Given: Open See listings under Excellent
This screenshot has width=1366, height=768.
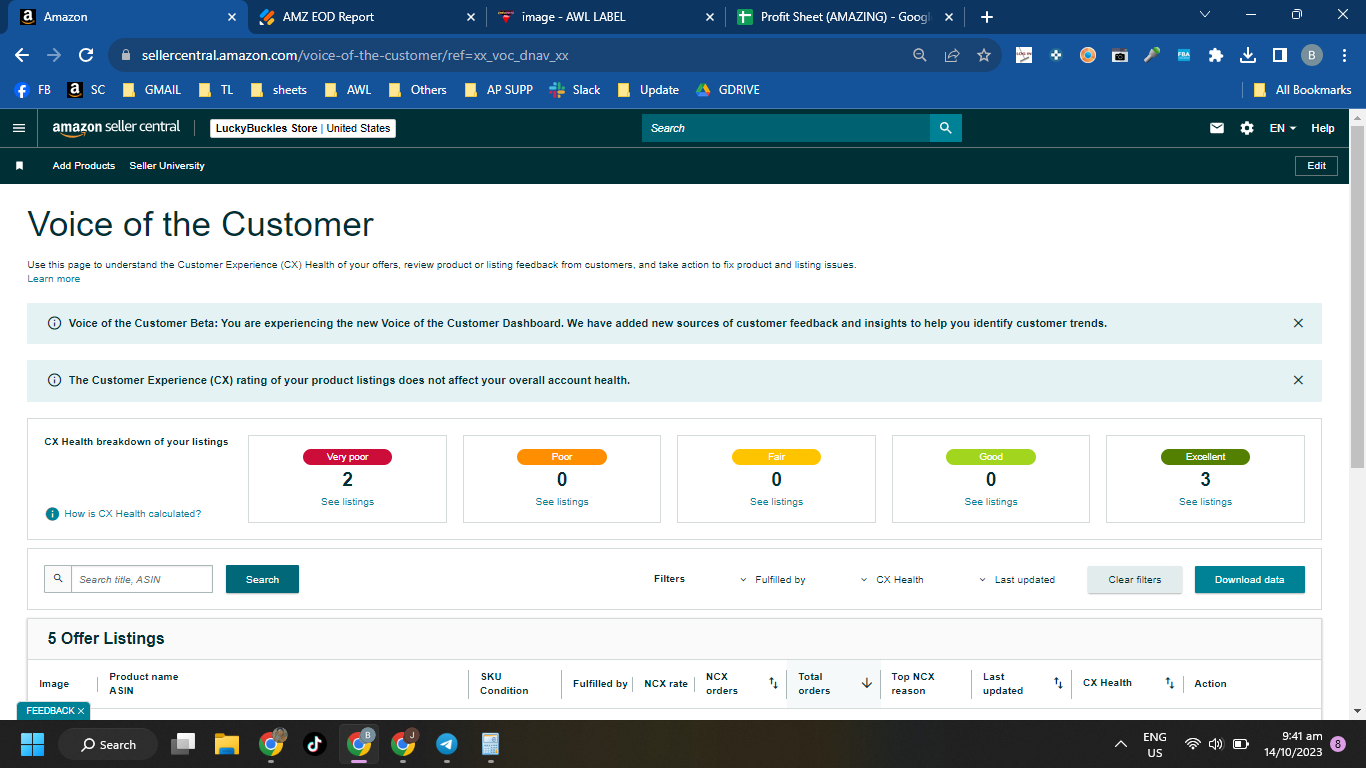Looking at the screenshot, I should (1205, 502).
